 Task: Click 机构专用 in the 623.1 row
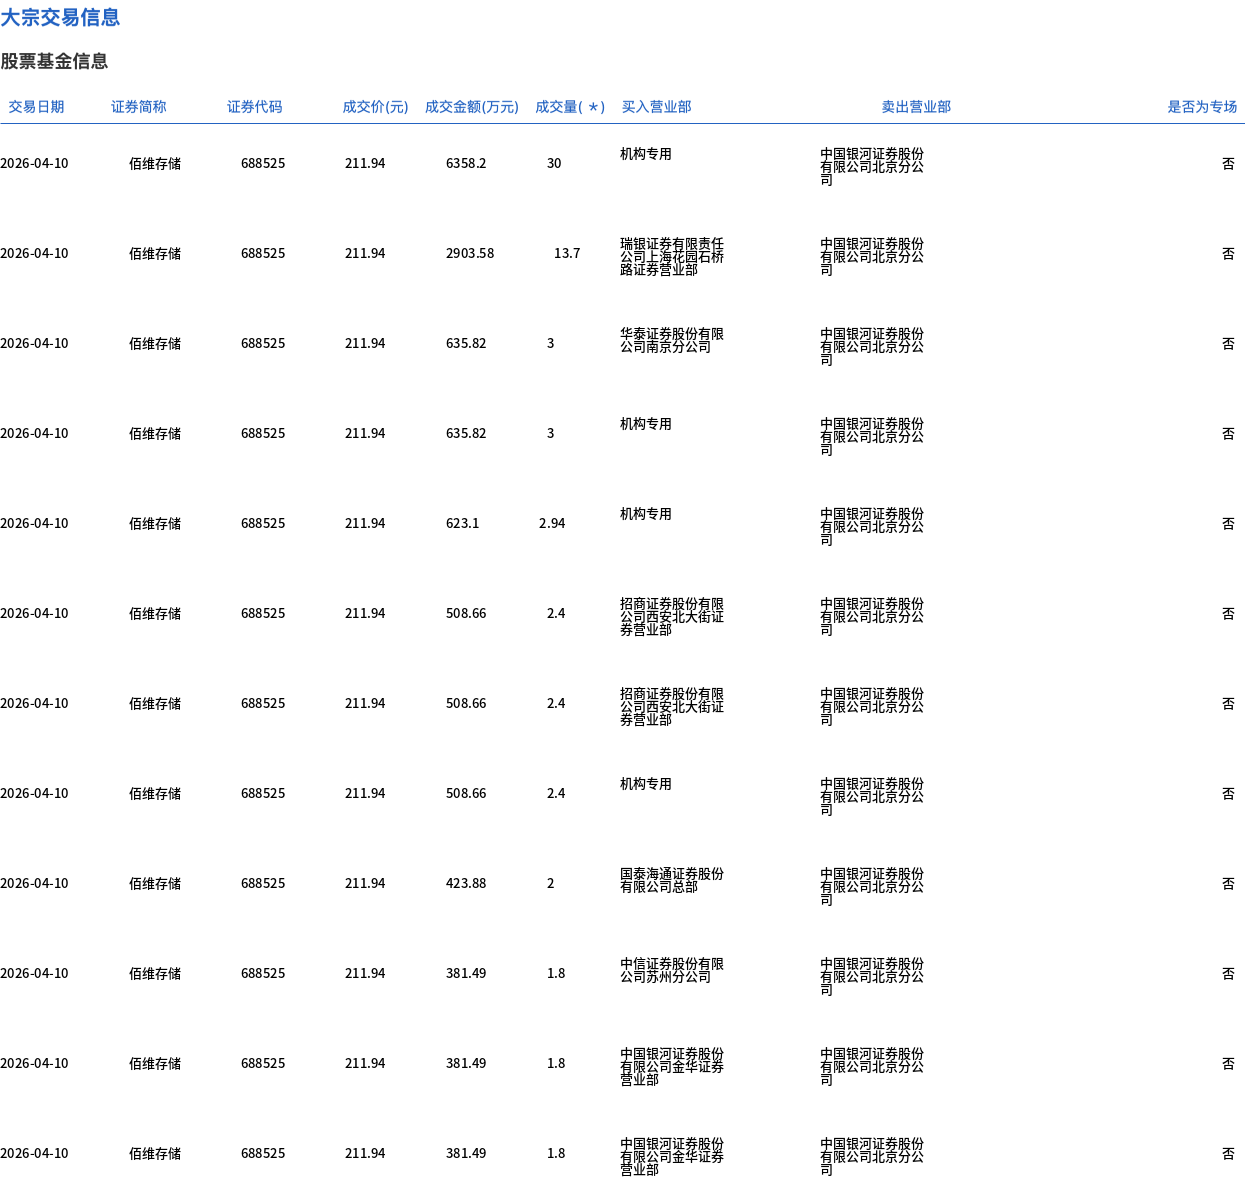(646, 514)
